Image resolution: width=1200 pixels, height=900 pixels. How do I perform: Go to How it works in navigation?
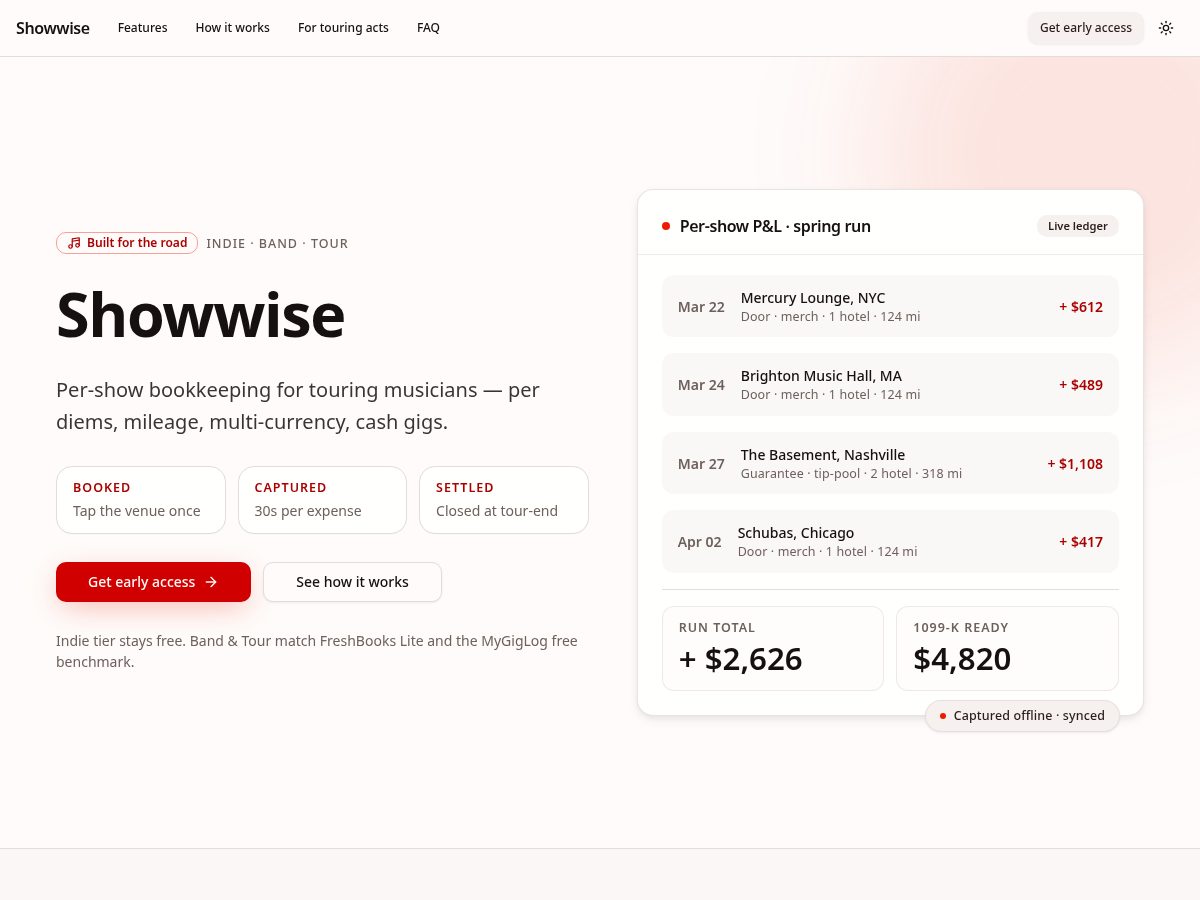point(233,28)
